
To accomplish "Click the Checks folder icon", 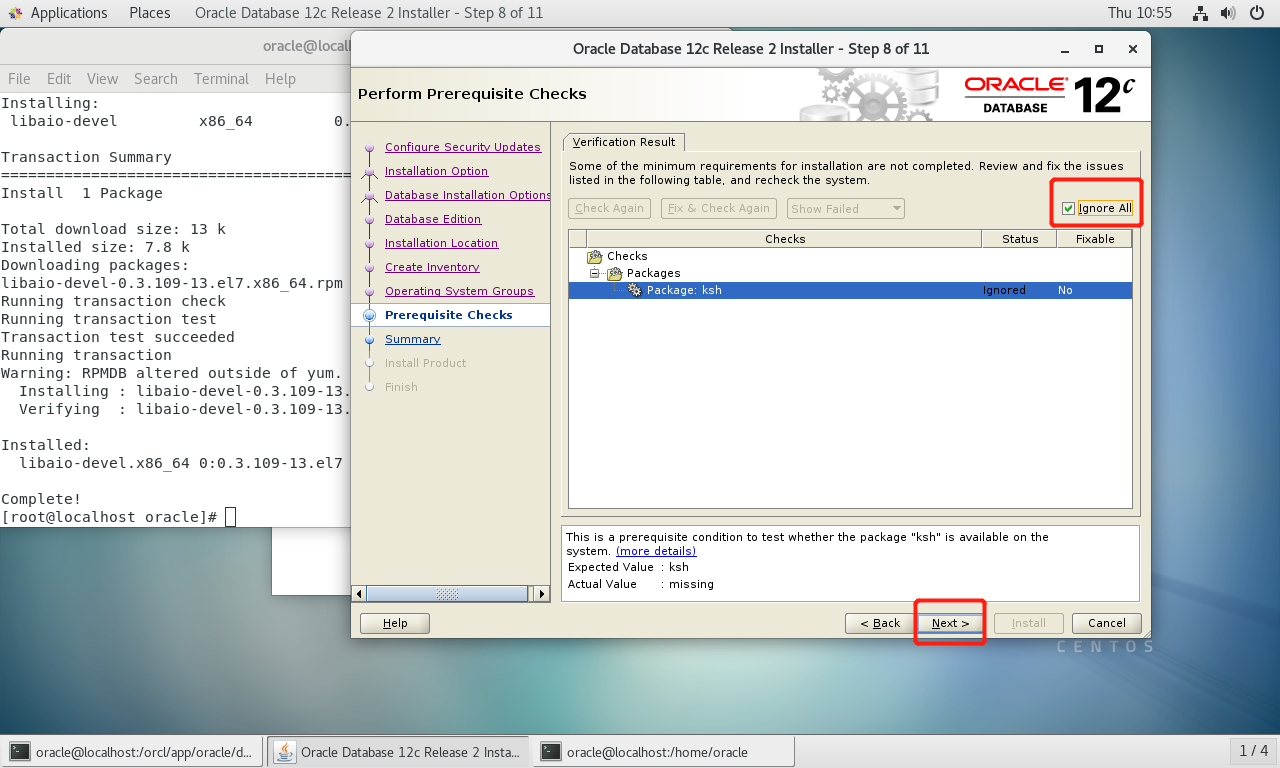I will [595, 256].
